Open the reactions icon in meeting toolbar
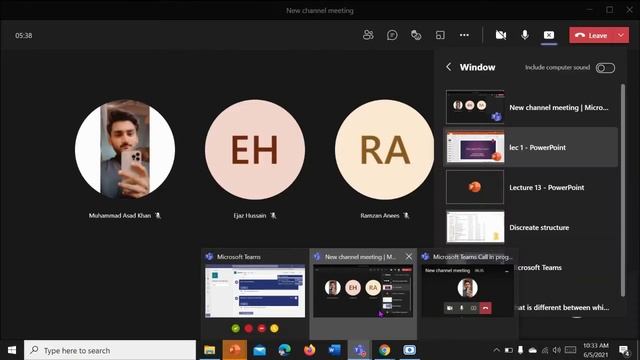Viewport: 640px width, 360px height. point(416,35)
